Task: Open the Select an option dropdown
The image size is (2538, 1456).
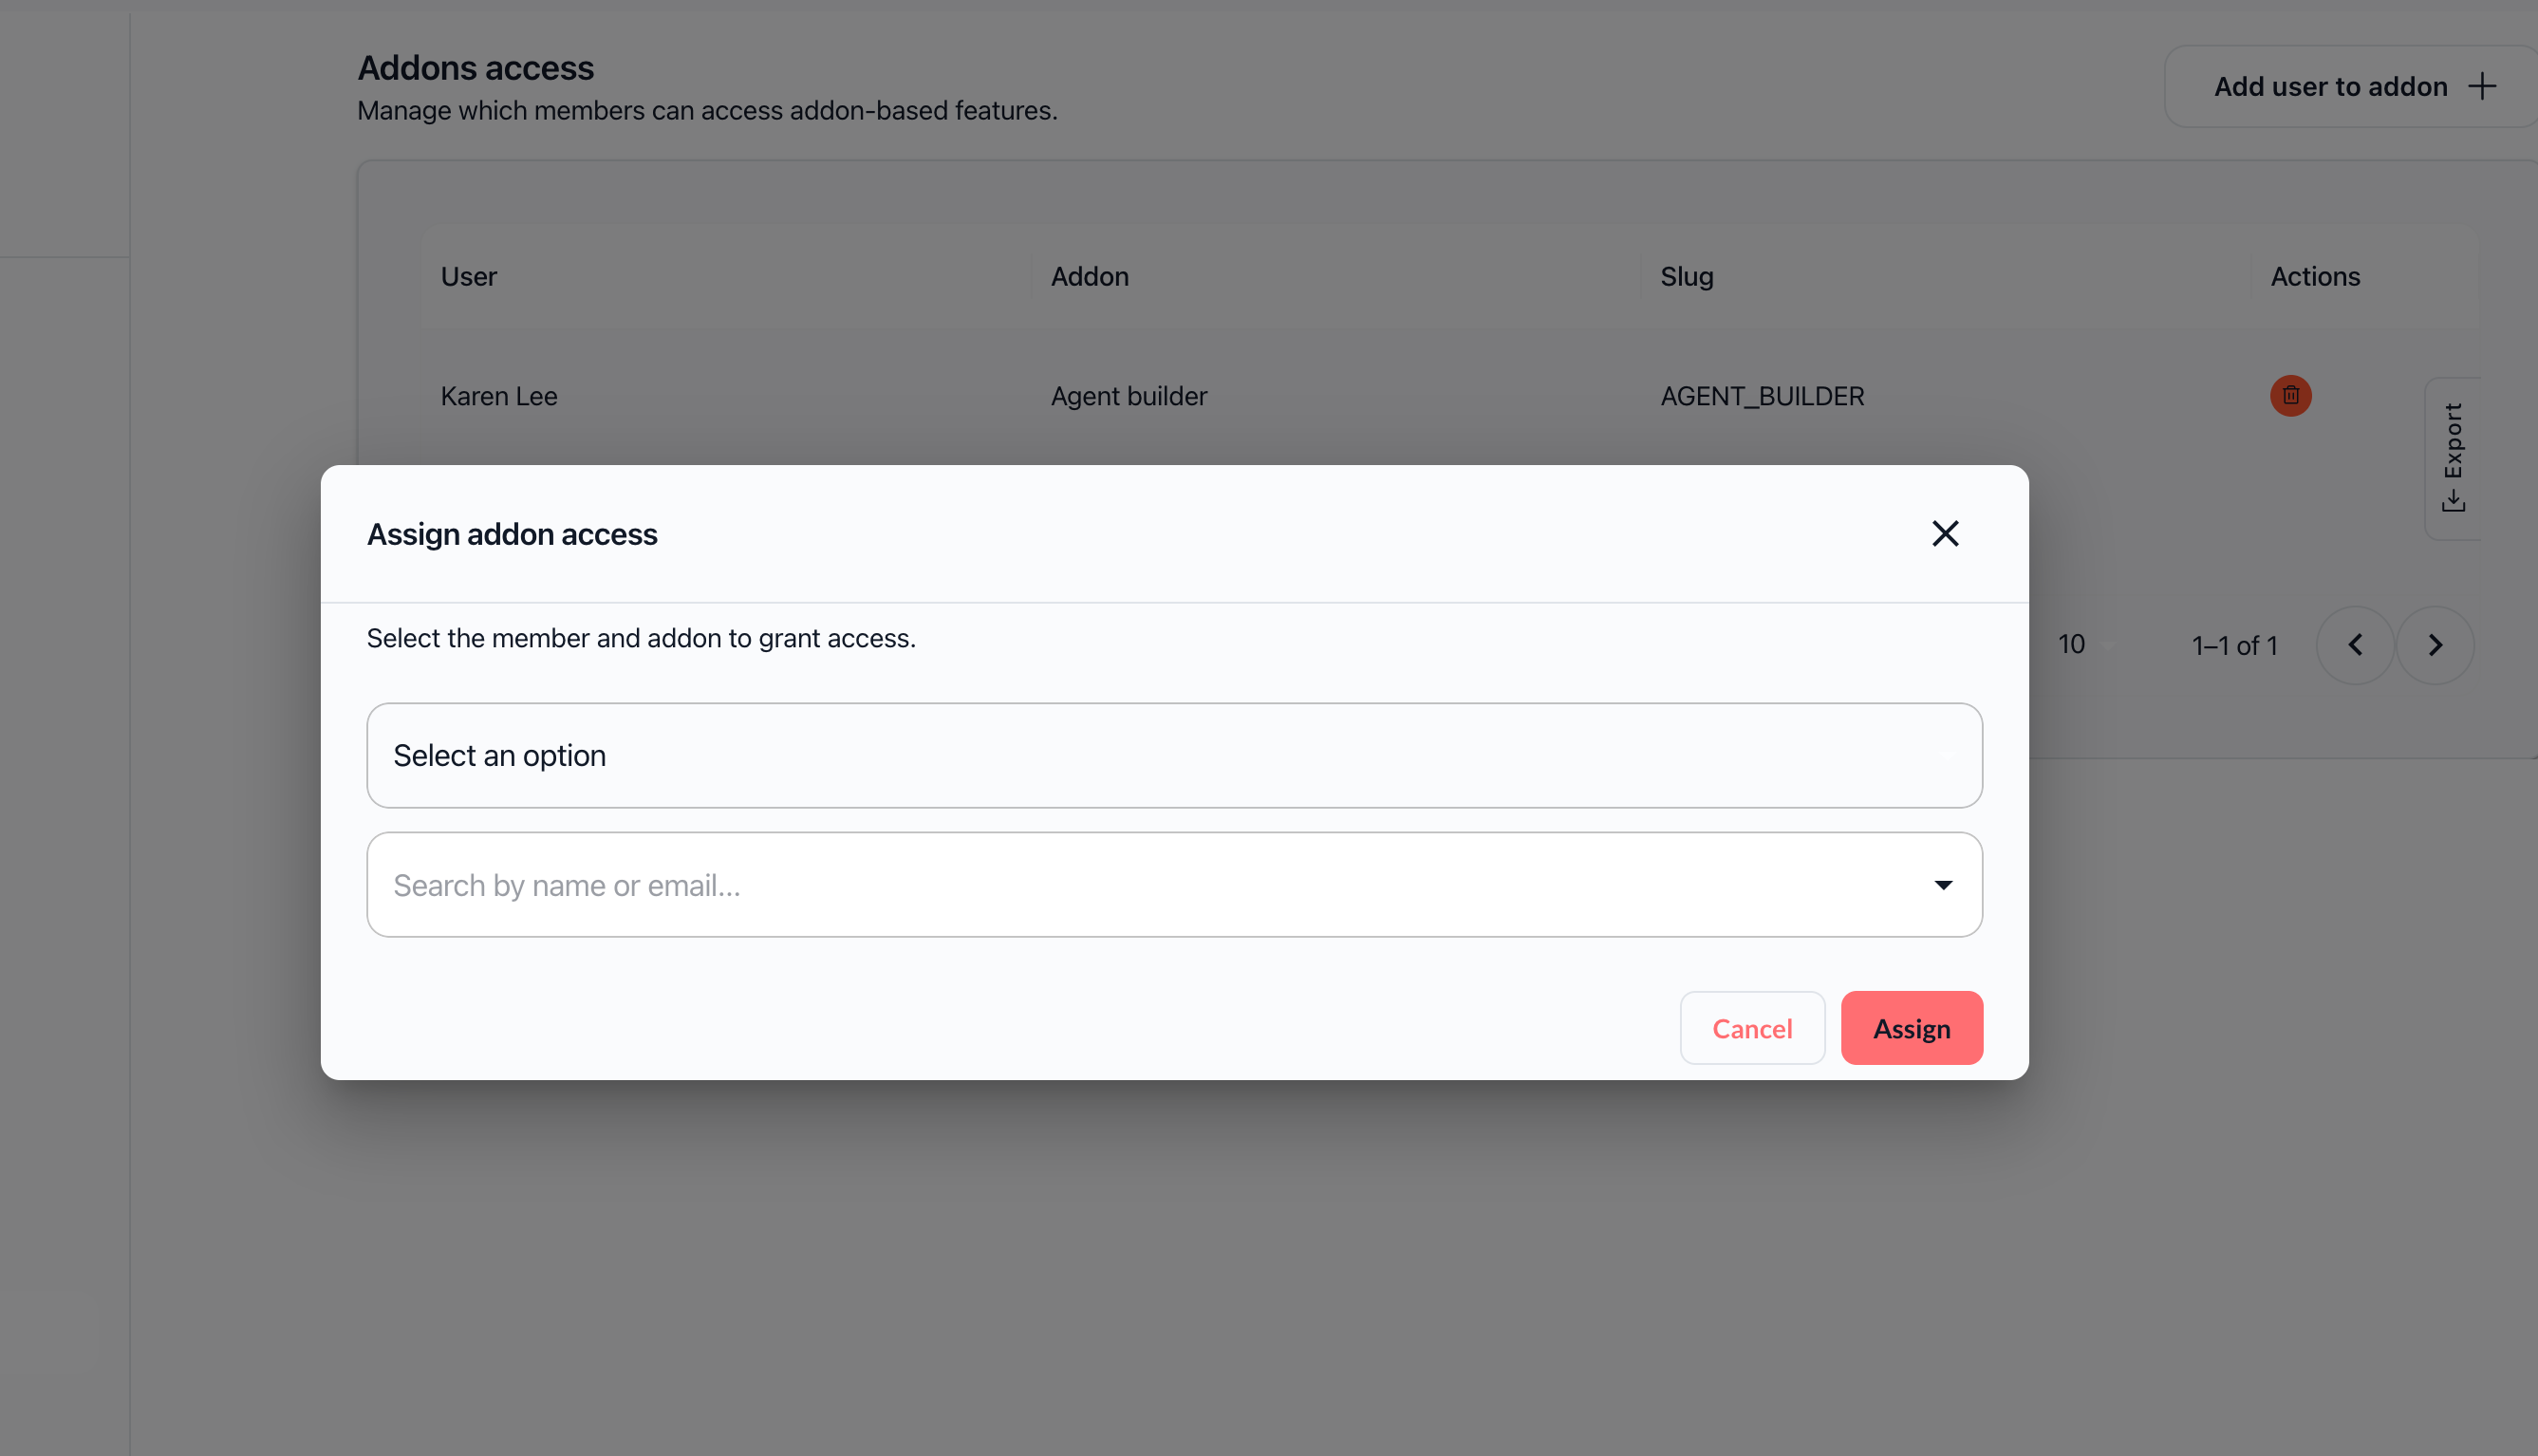Action: pyautogui.click(x=1174, y=756)
